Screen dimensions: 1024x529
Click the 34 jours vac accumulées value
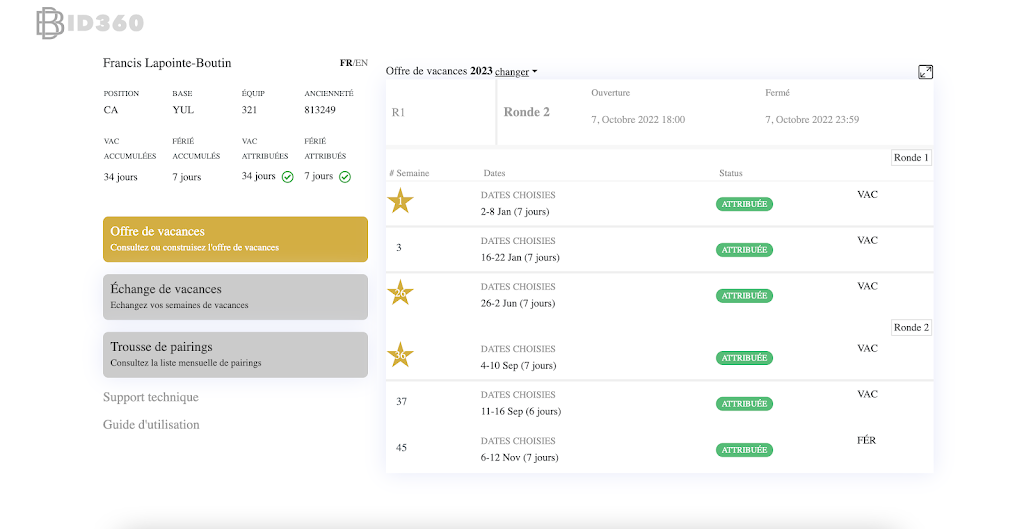(x=120, y=177)
